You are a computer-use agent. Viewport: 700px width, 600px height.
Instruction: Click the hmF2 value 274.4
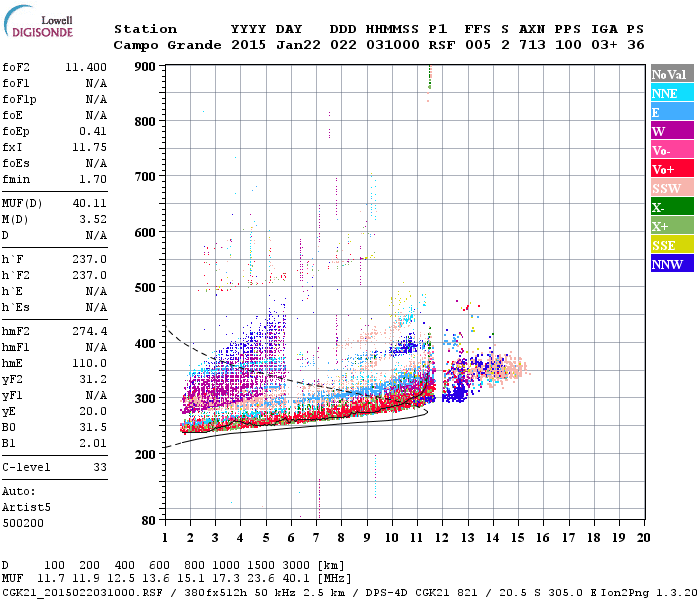click(x=89, y=331)
